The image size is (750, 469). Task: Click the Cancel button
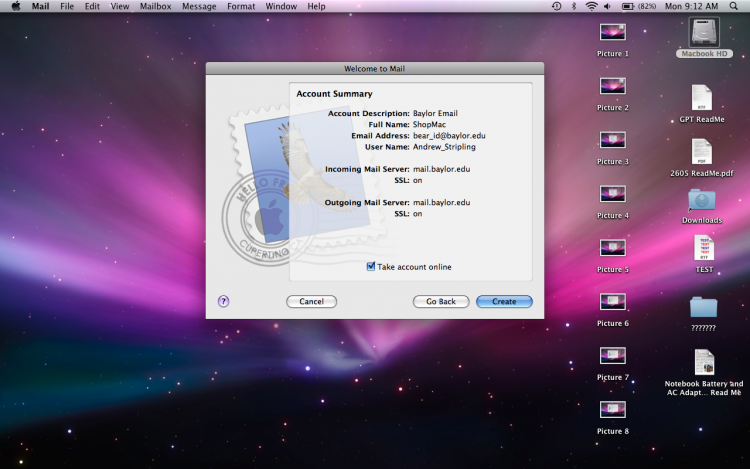click(x=311, y=301)
